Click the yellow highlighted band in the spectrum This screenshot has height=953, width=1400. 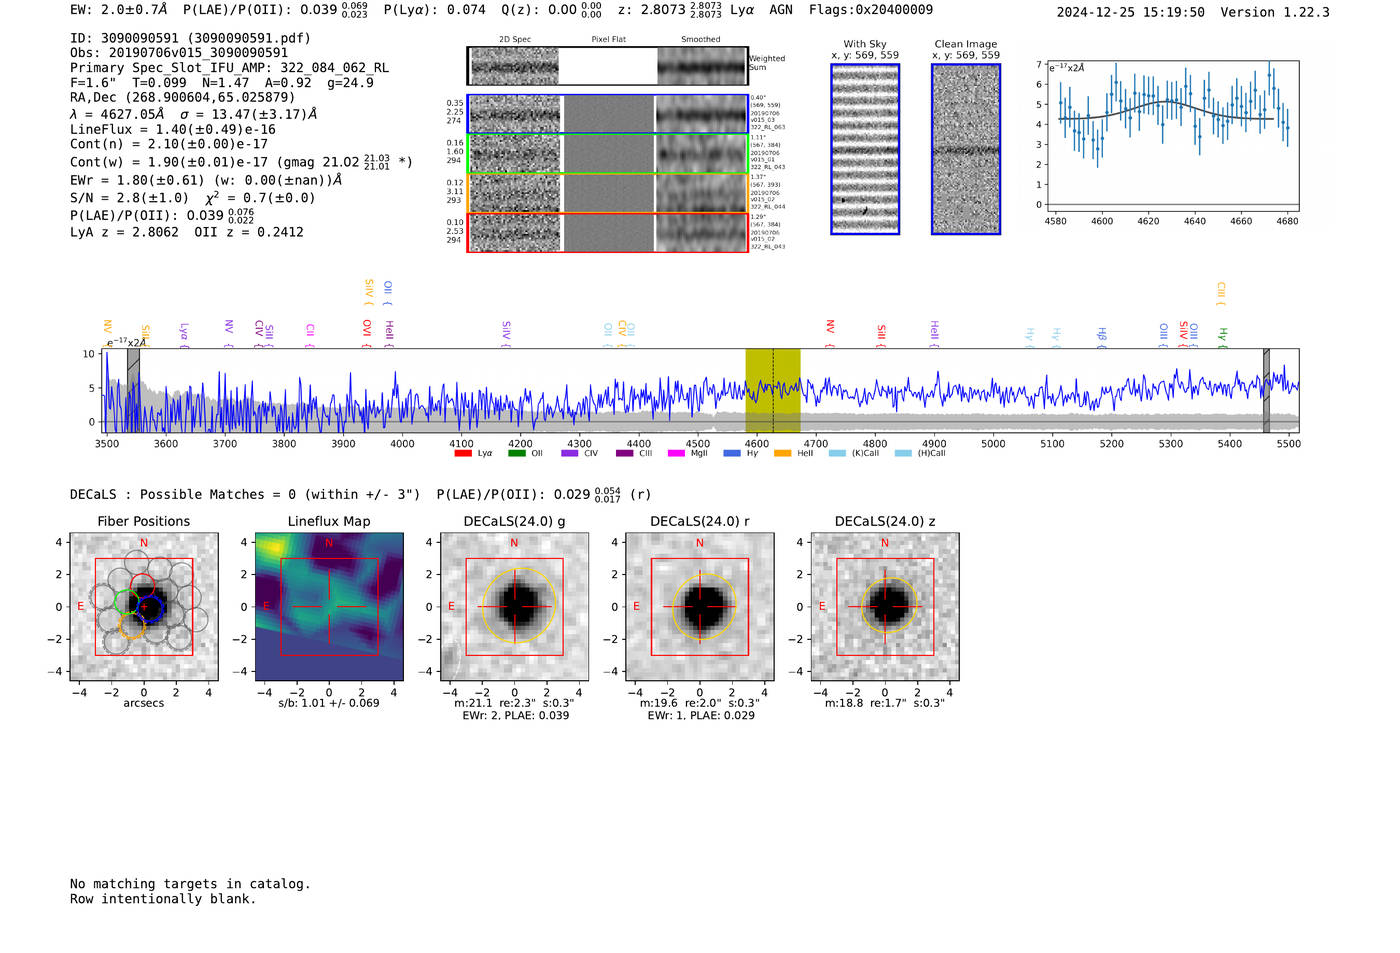773,391
